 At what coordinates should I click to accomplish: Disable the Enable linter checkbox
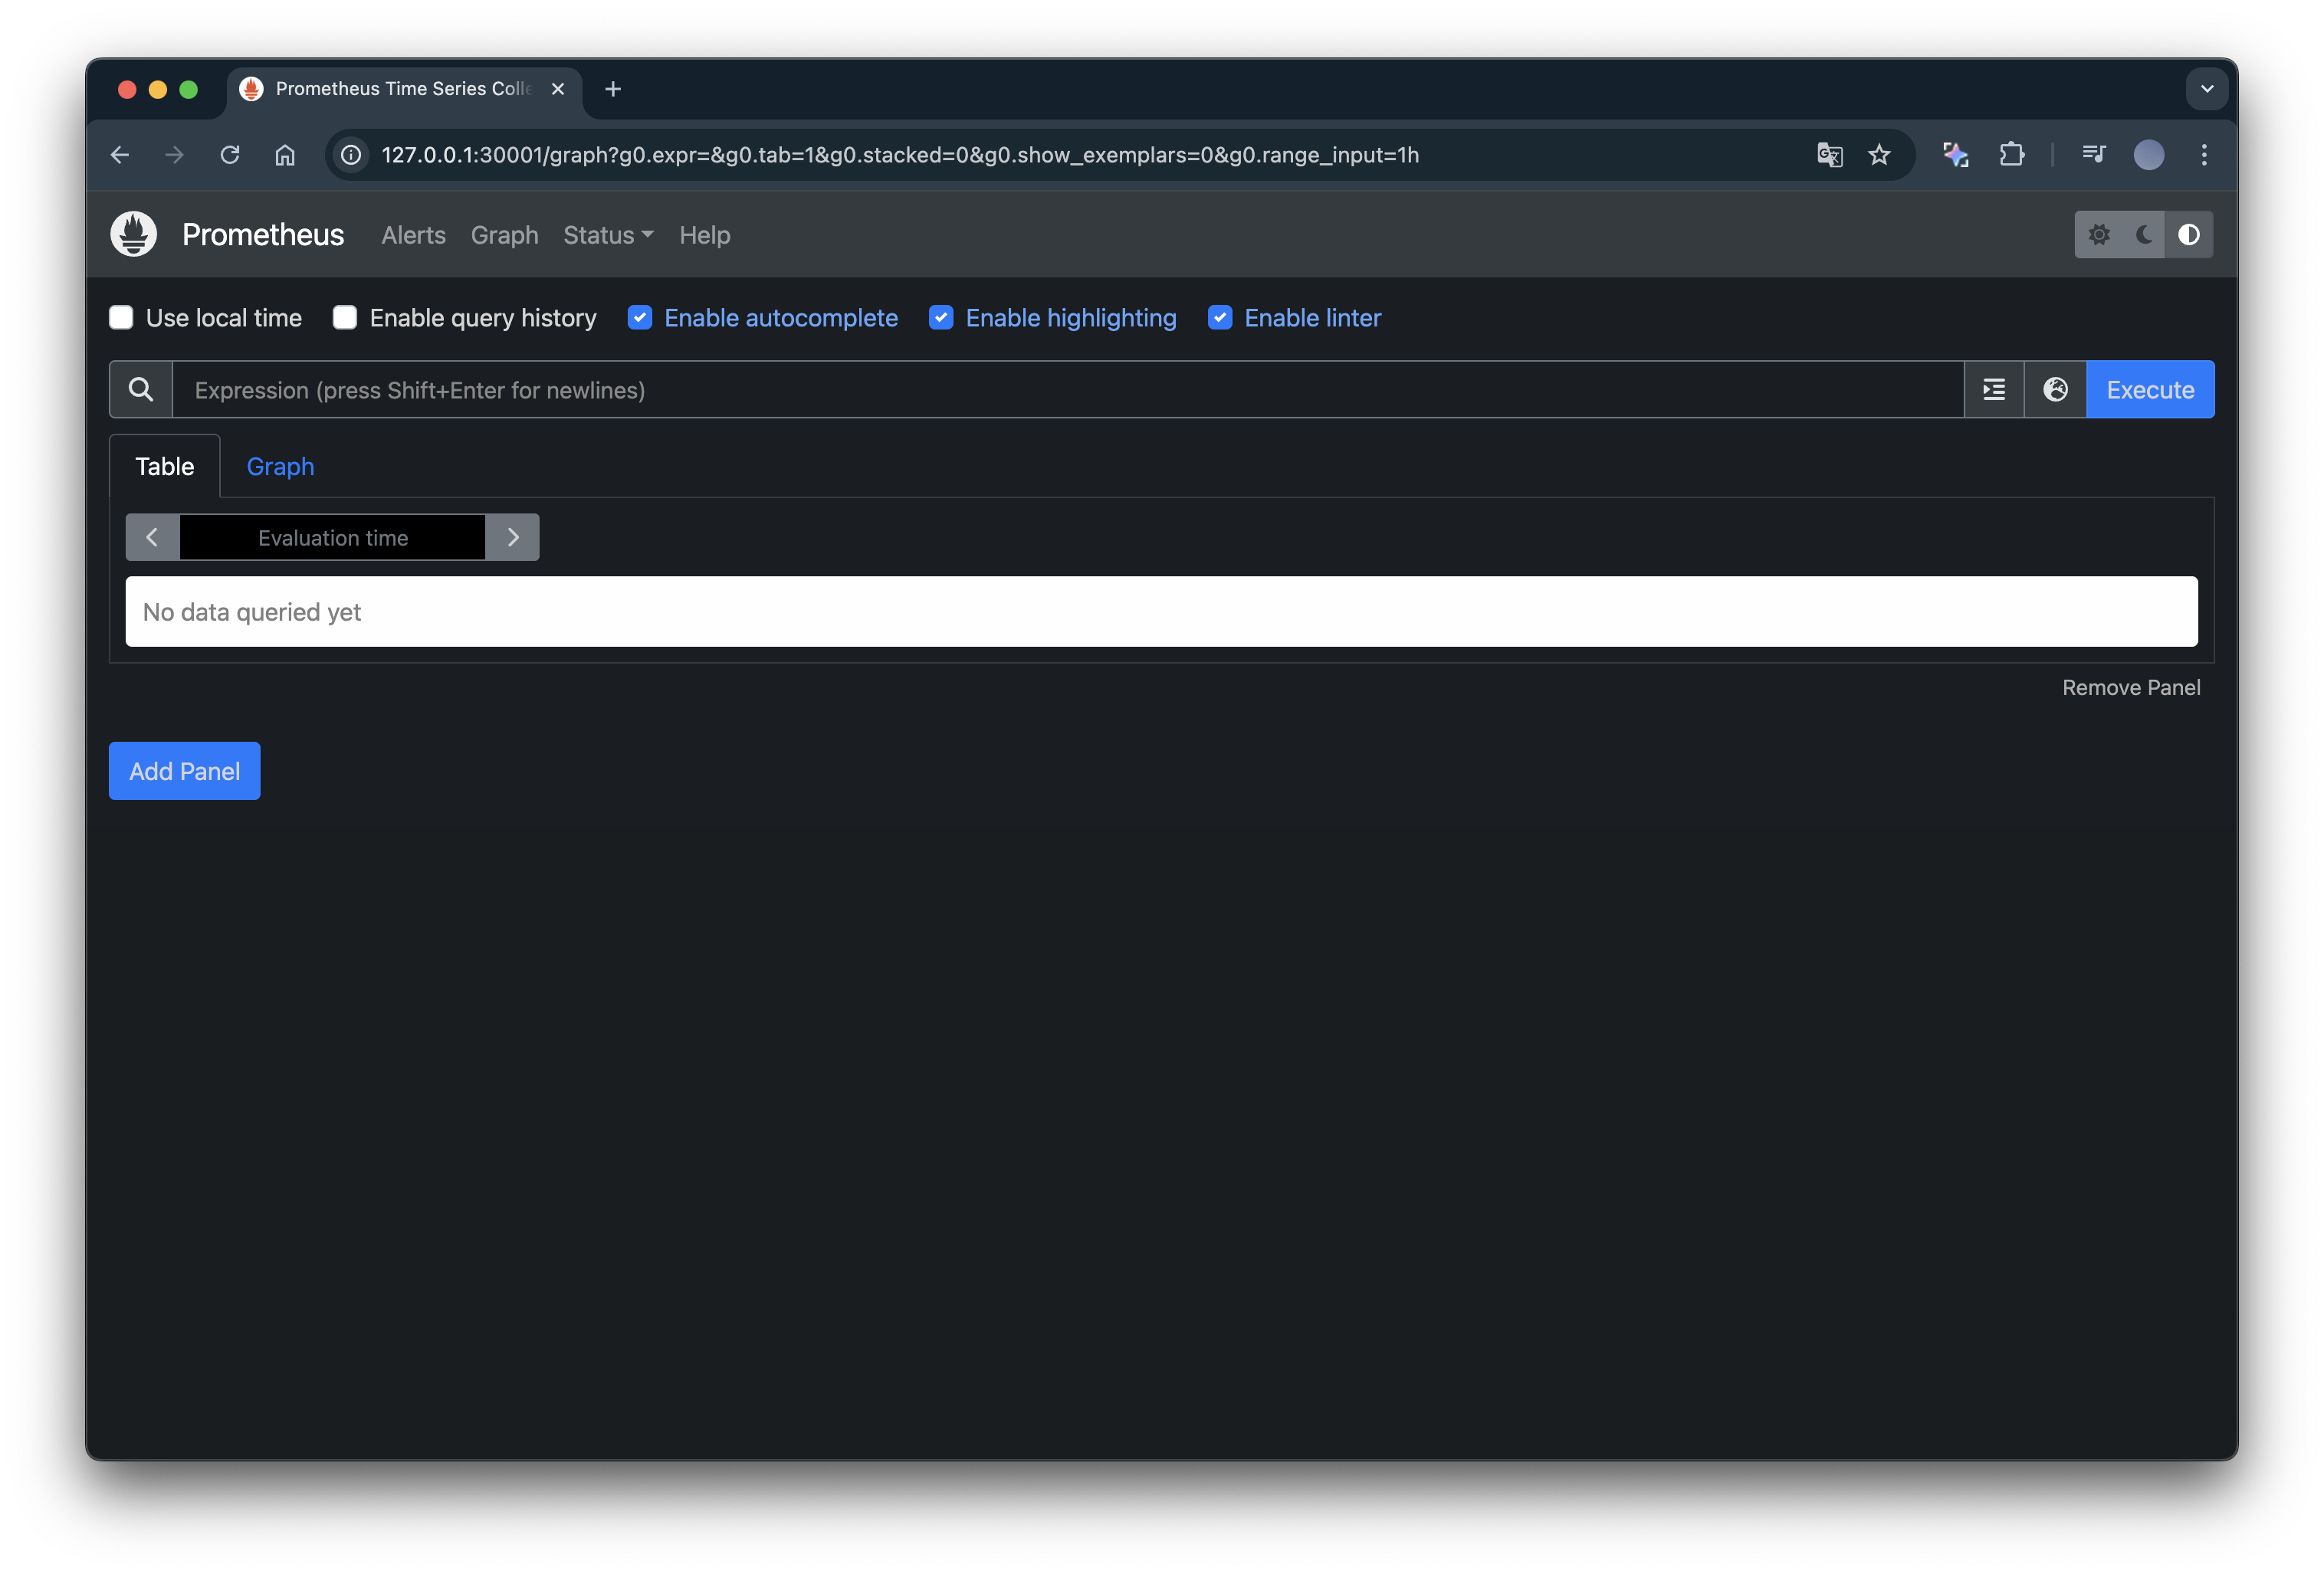click(x=1220, y=318)
